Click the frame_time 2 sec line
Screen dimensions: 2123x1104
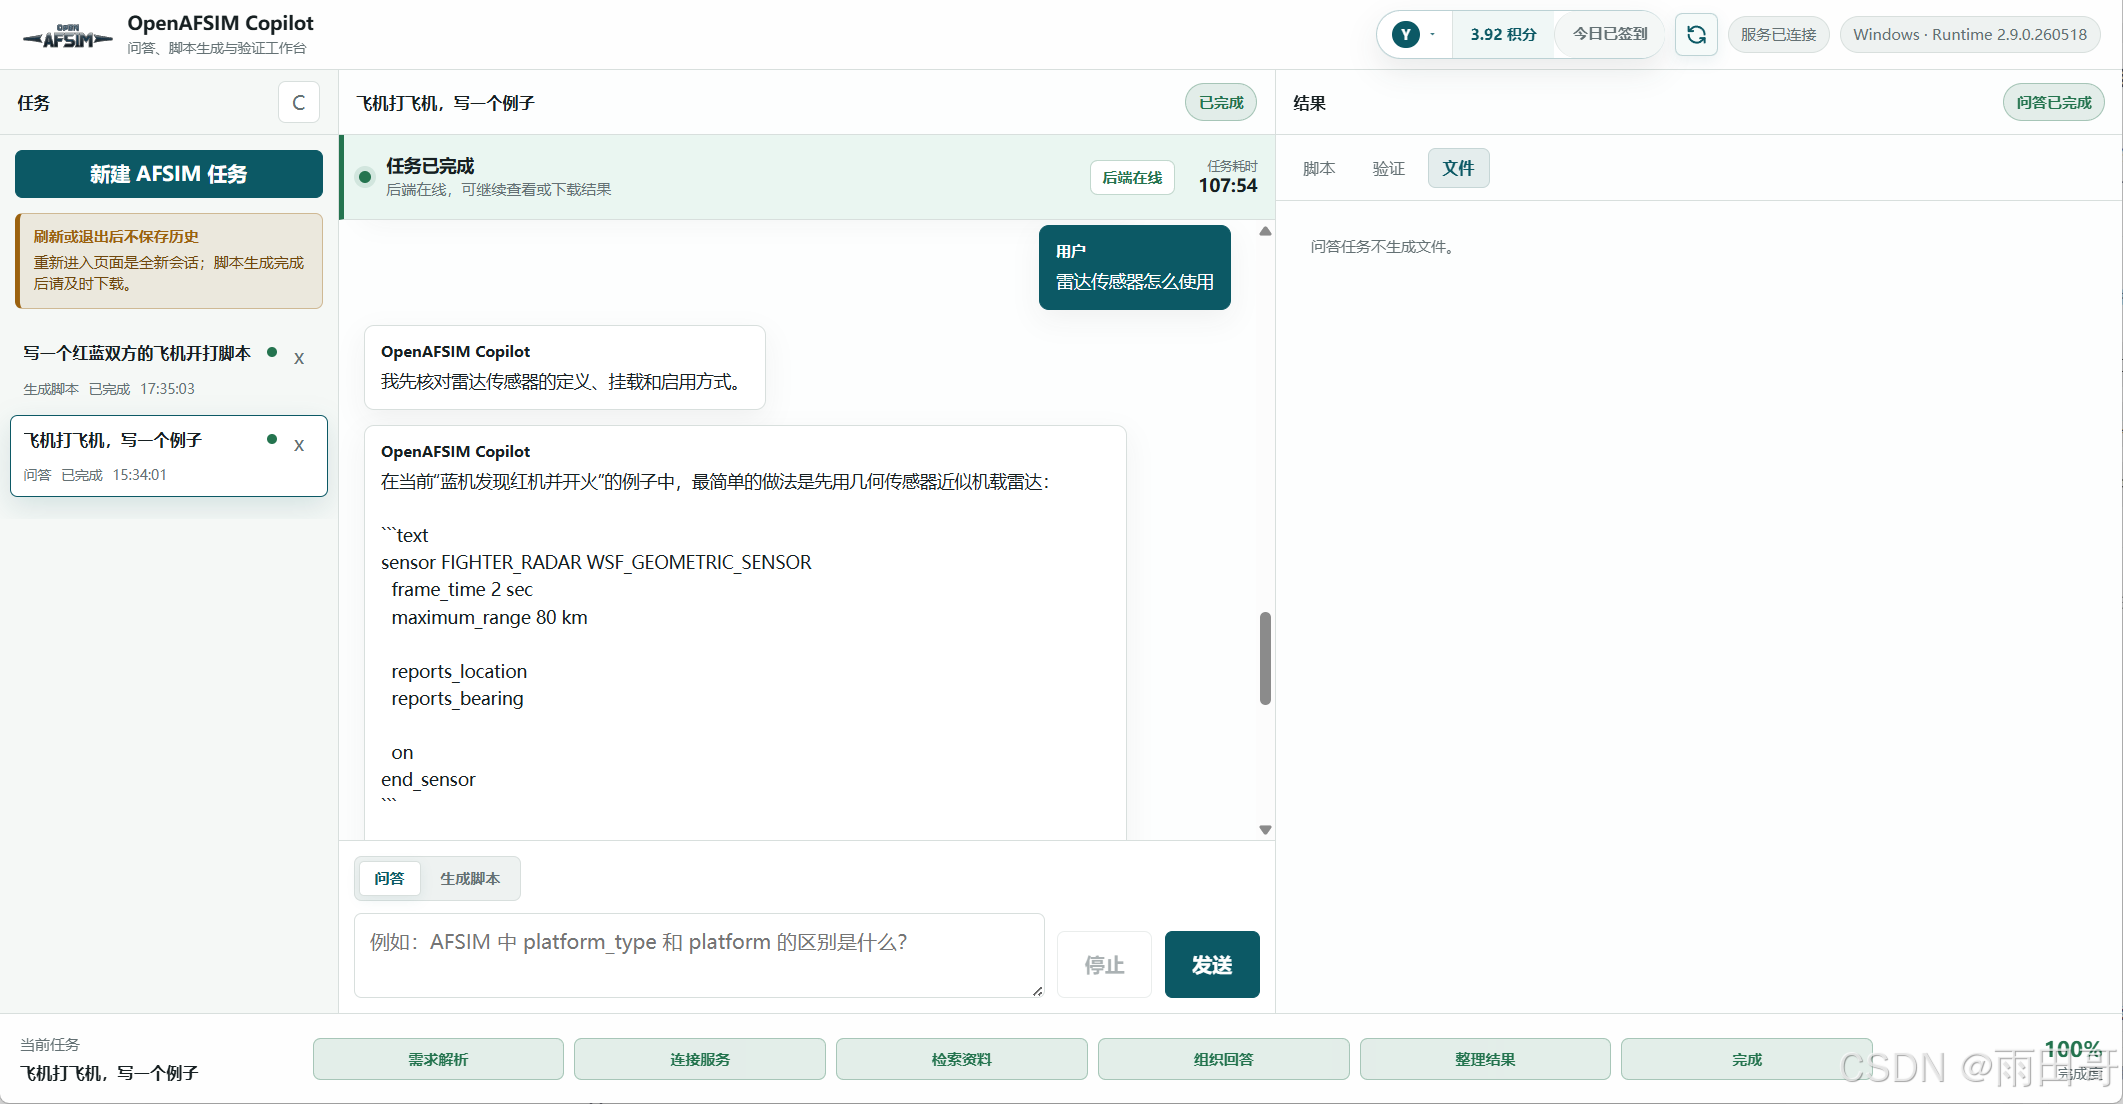[462, 589]
